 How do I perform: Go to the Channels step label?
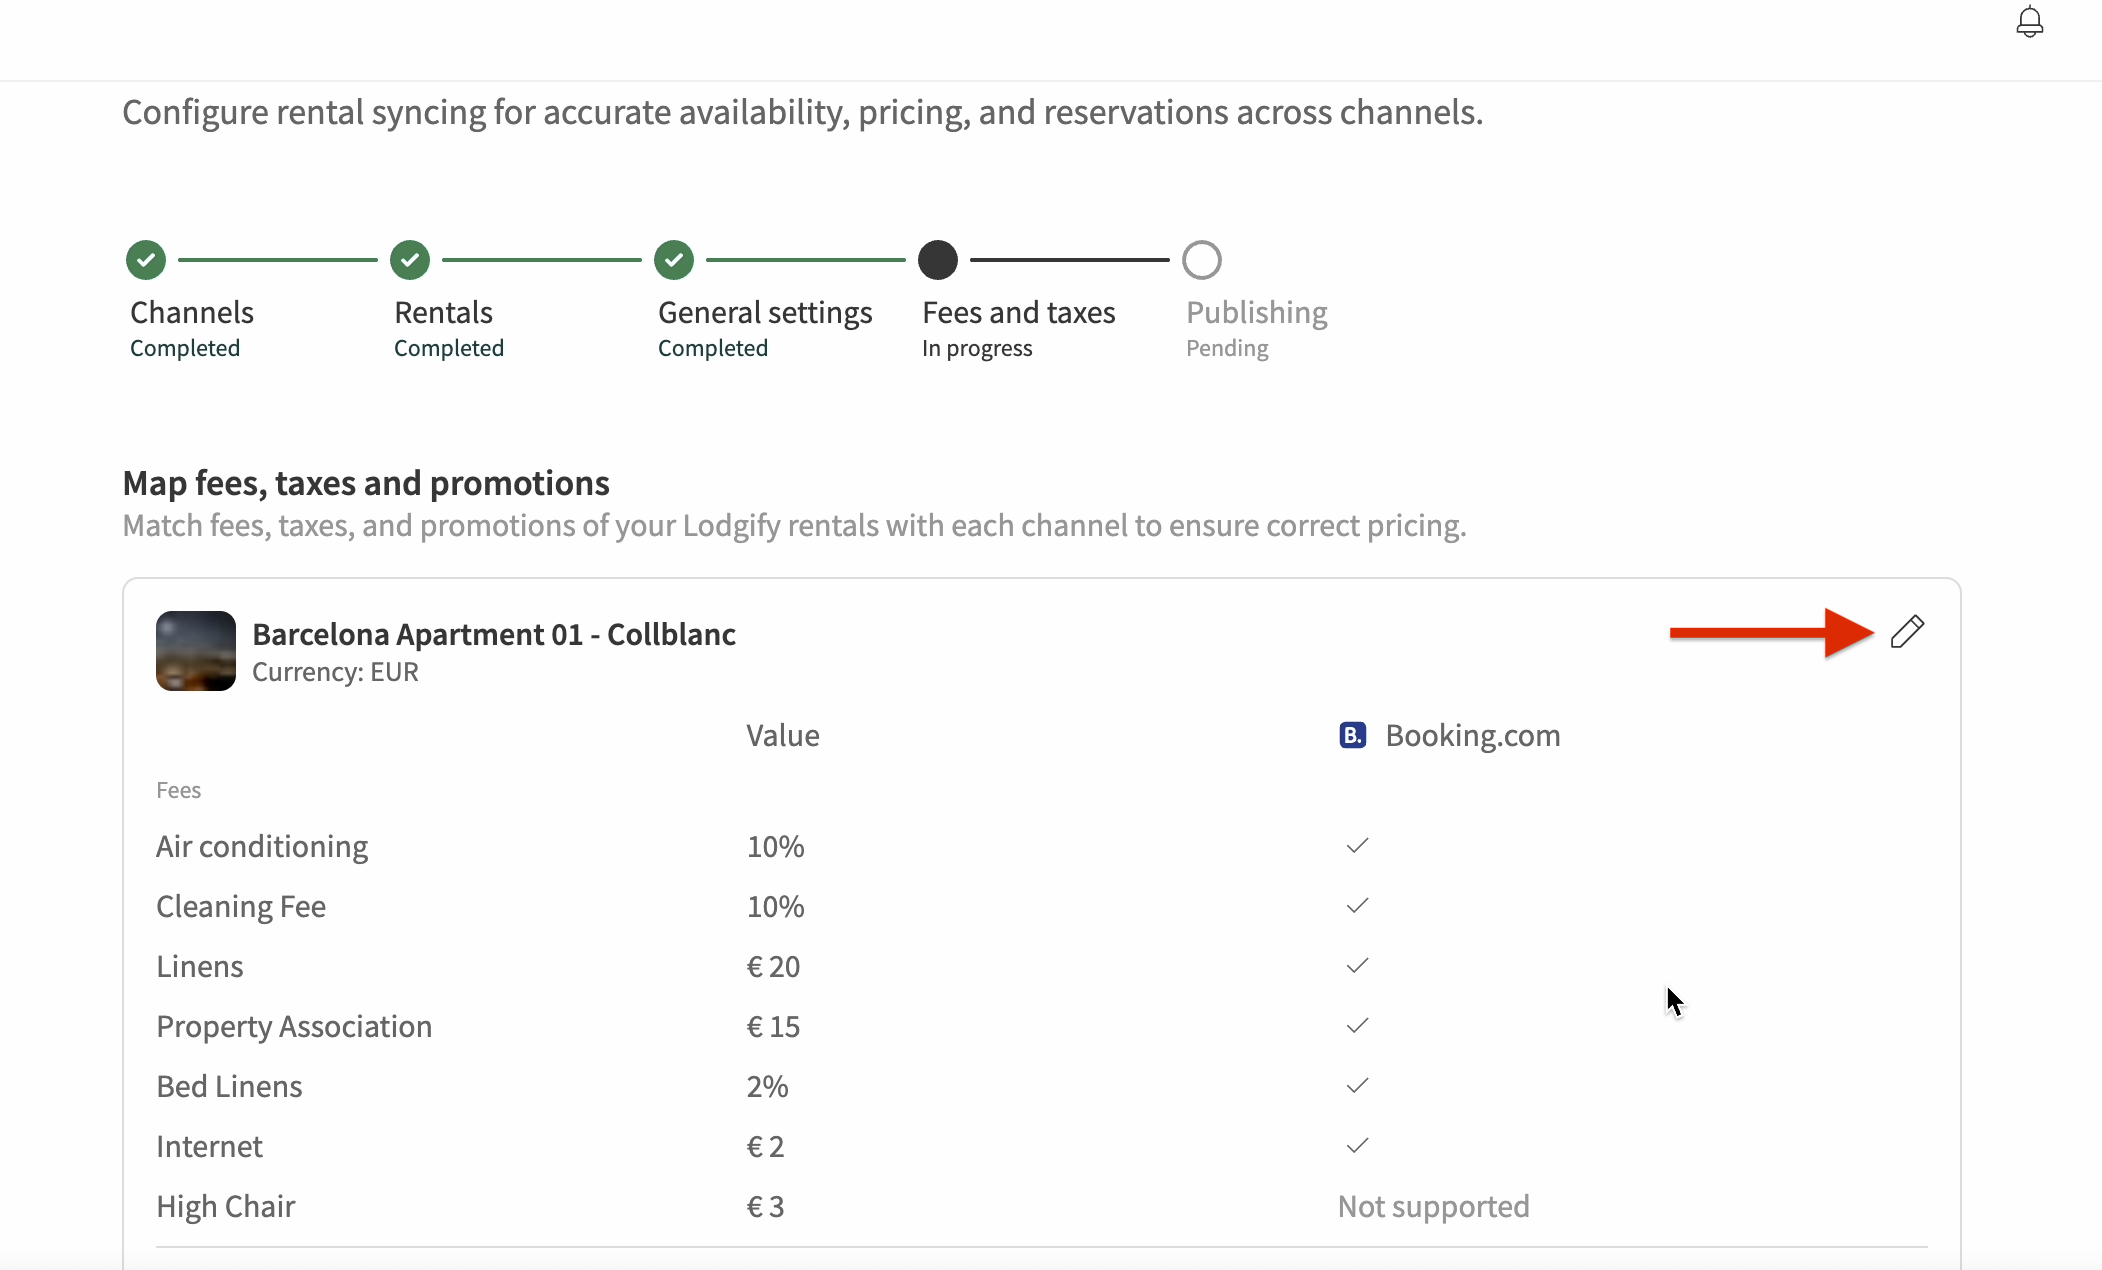pos(192,312)
